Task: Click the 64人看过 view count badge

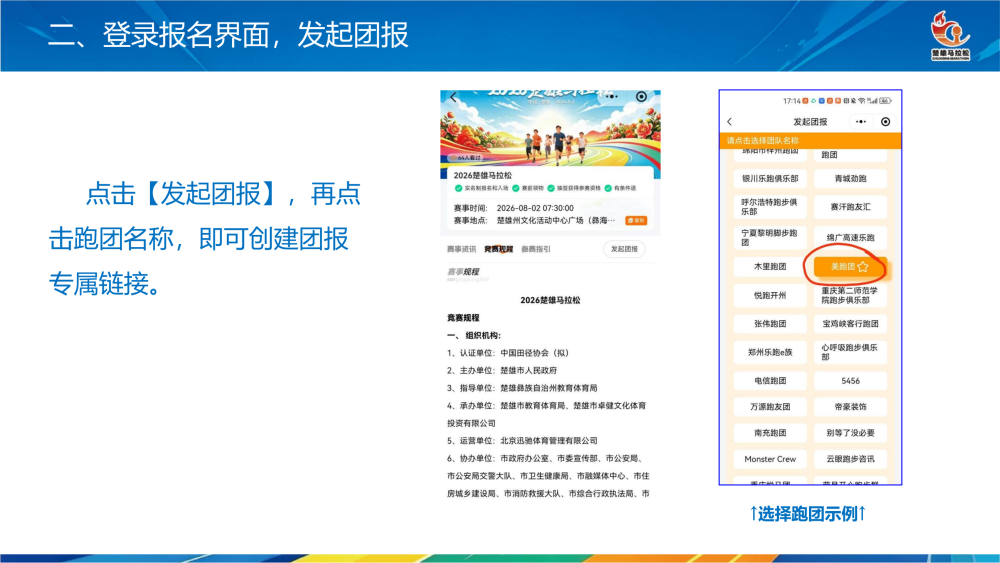Action: [467, 157]
